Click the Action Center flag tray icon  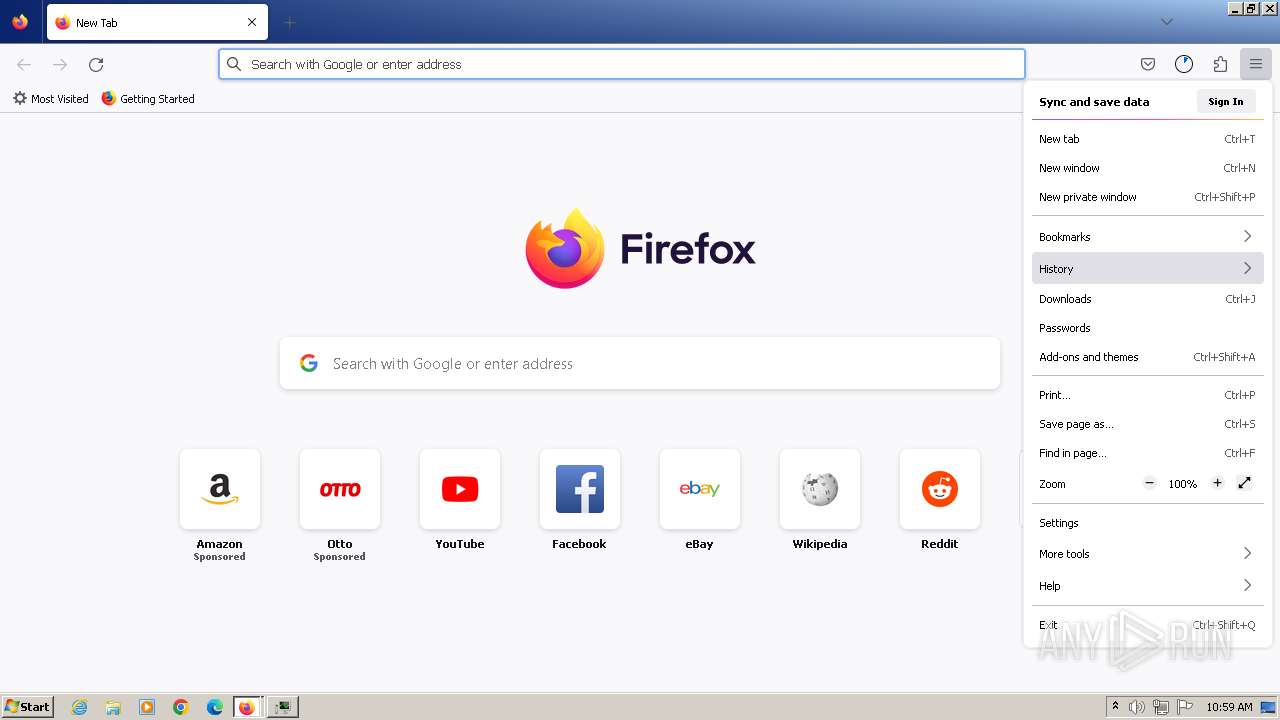[1185, 707]
